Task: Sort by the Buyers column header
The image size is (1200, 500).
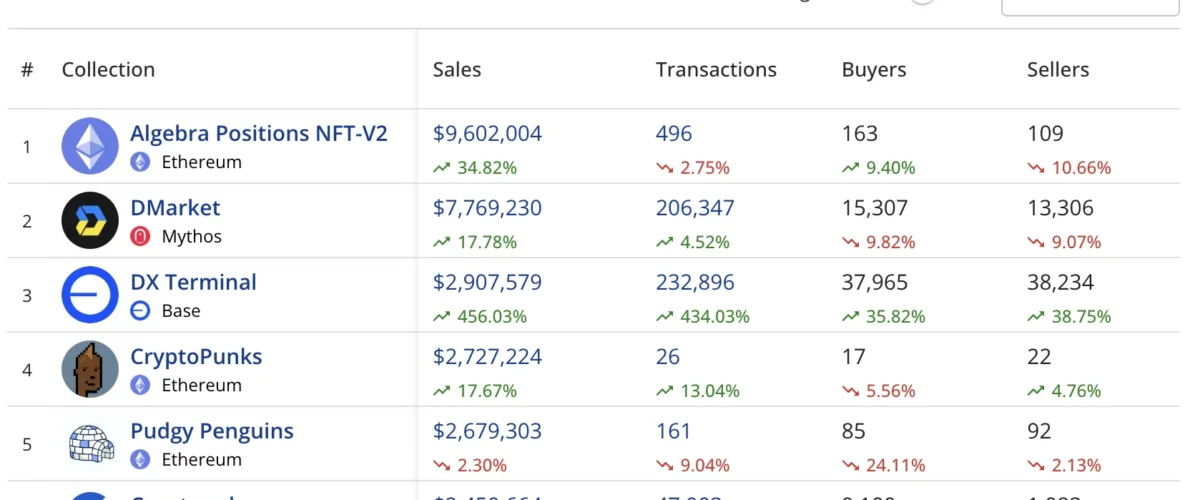Action: click(874, 70)
